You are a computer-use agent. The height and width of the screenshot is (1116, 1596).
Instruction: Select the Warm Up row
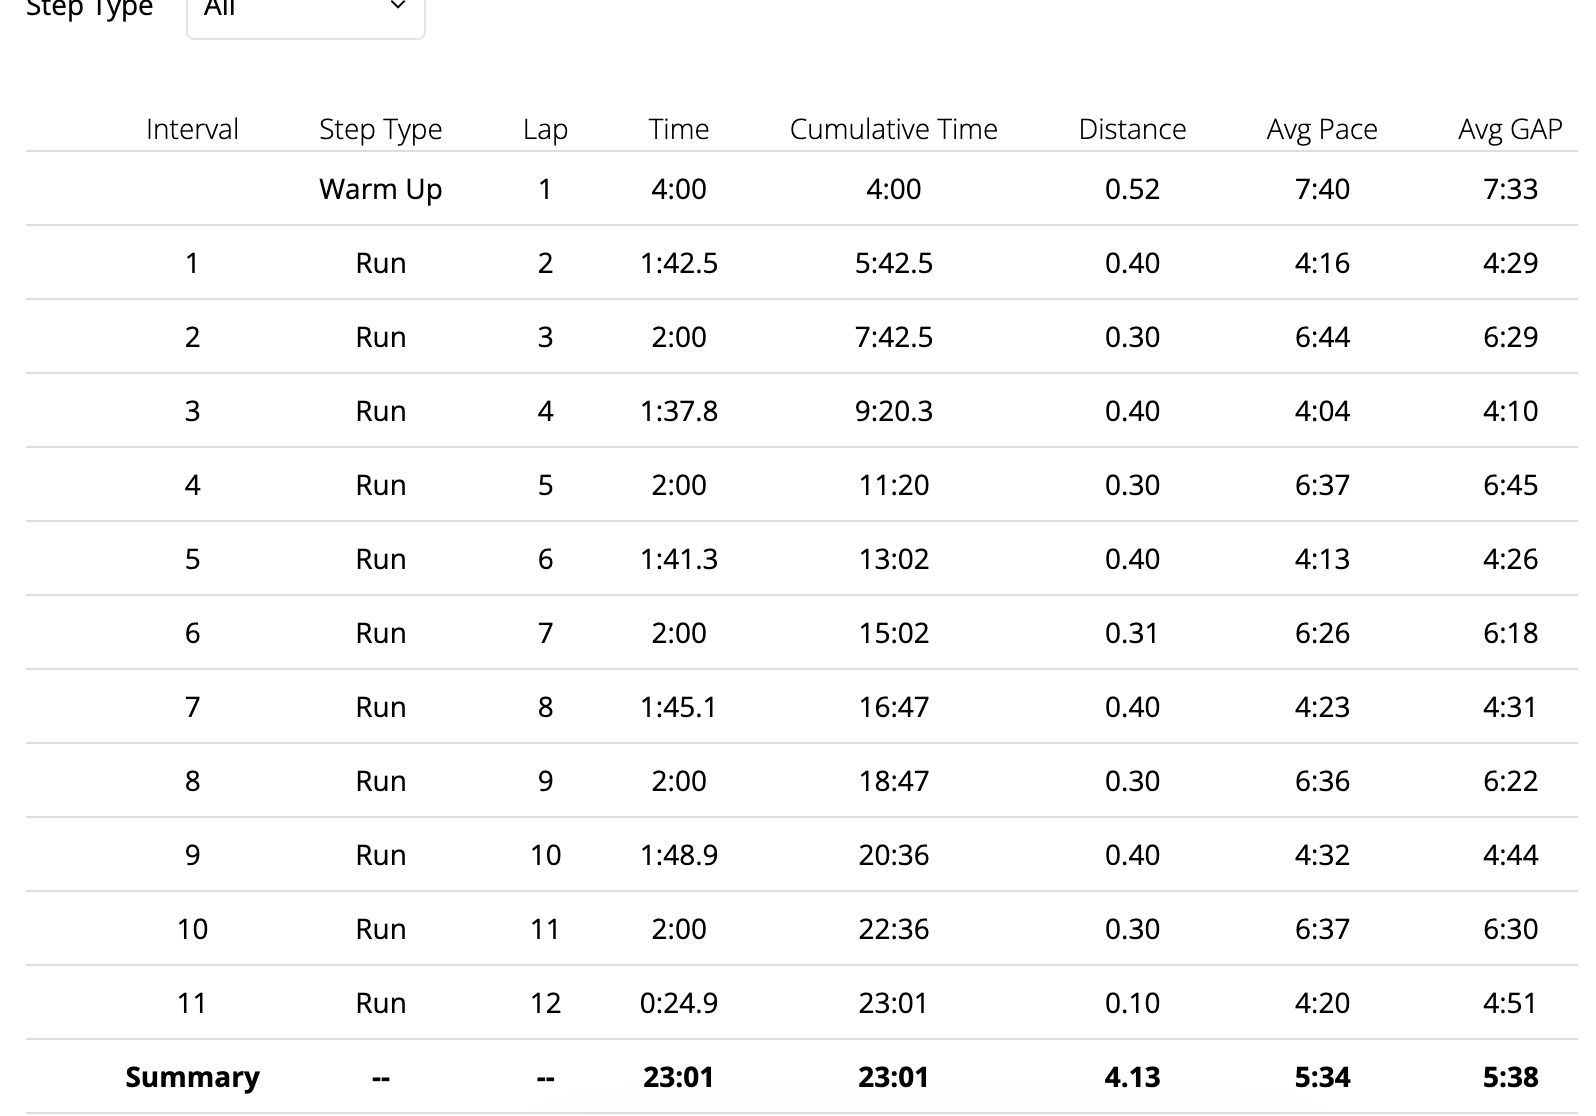tap(802, 189)
